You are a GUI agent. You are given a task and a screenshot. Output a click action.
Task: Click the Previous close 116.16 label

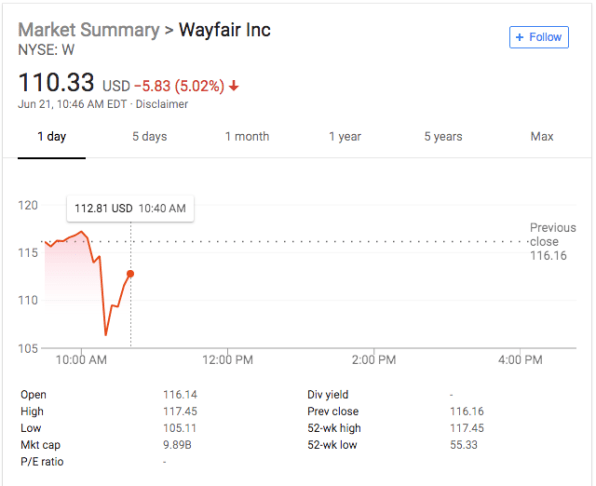(x=553, y=242)
